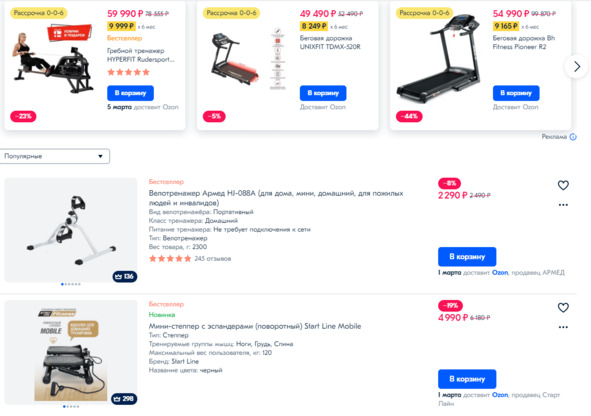Open three-dot menu for Армед велотренажер
This screenshot has width=591, height=416.
coord(563,205)
